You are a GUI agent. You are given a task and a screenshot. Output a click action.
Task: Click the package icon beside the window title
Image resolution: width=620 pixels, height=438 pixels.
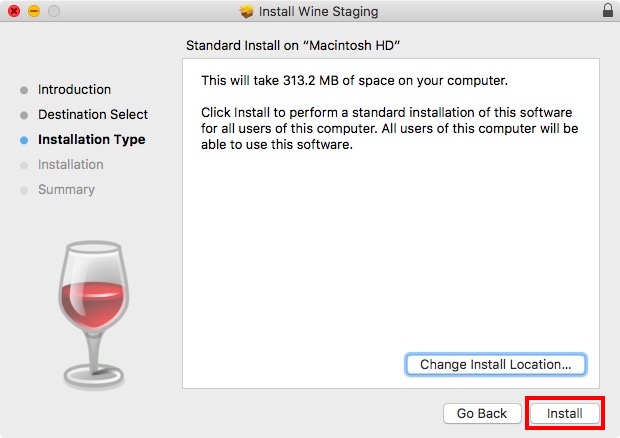click(247, 12)
